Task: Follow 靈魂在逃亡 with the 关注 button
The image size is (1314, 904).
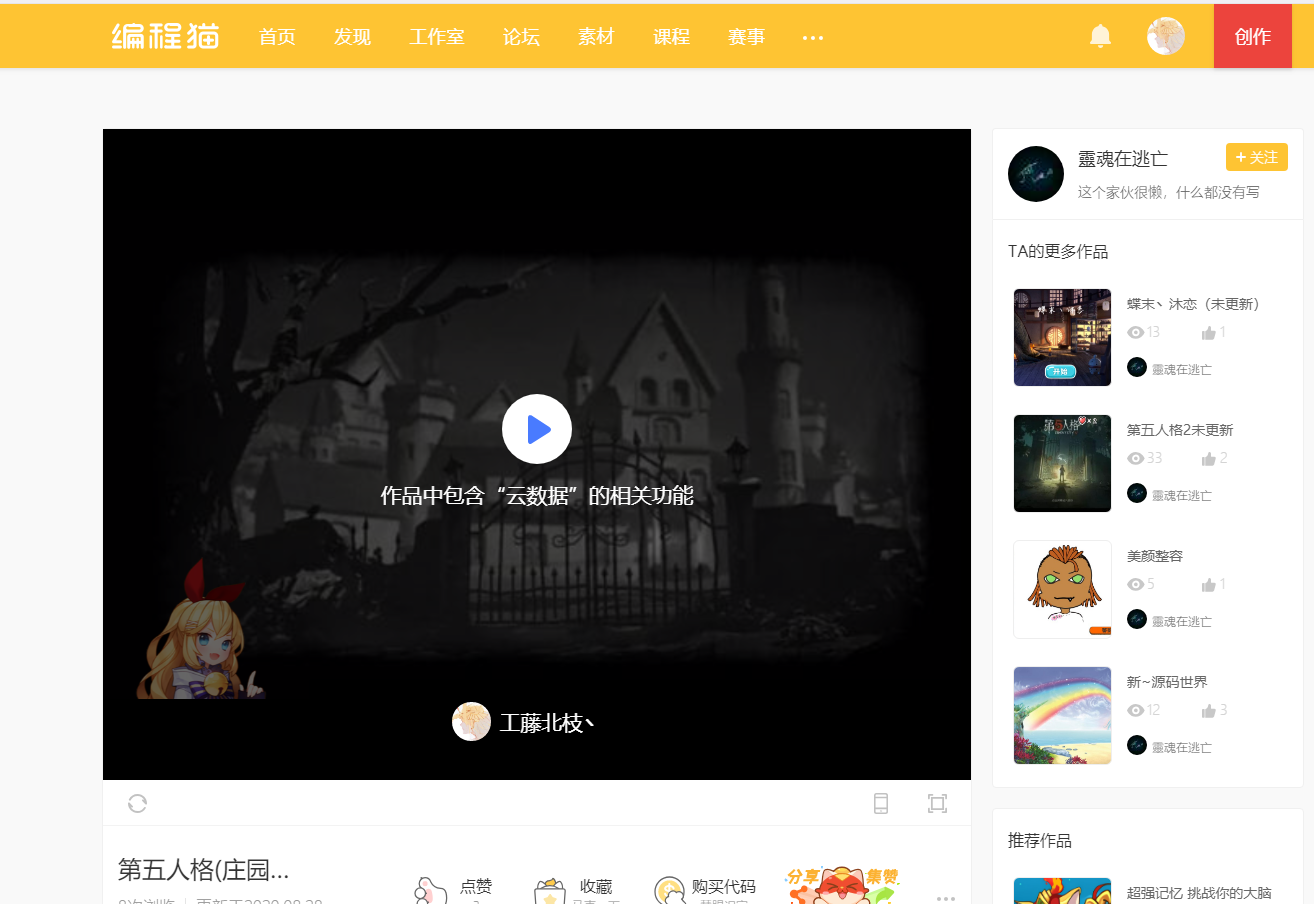Action: tap(1257, 157)
